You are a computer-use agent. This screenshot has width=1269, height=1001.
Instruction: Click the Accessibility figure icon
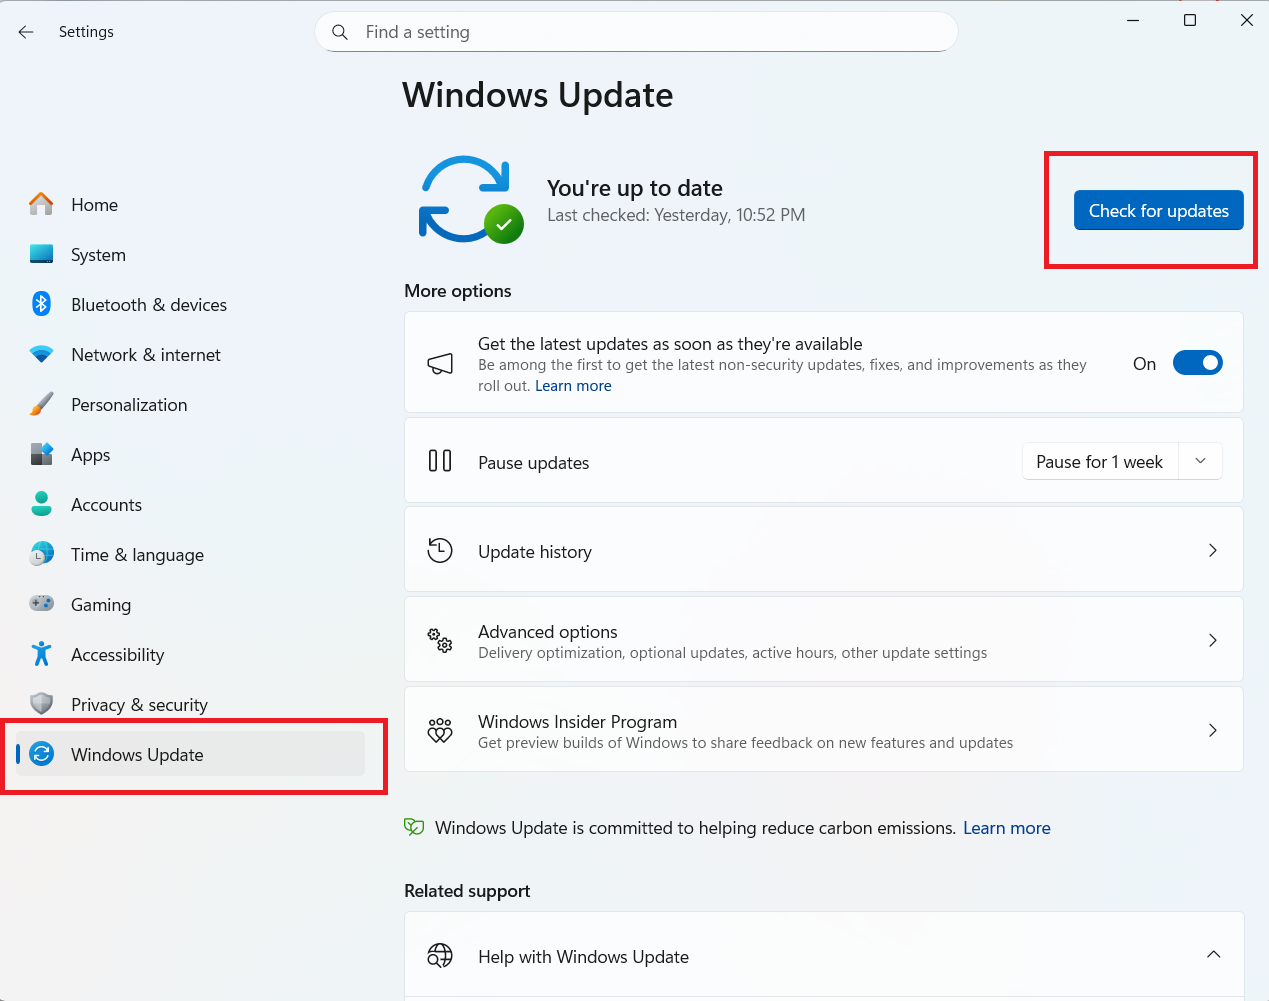41,654
